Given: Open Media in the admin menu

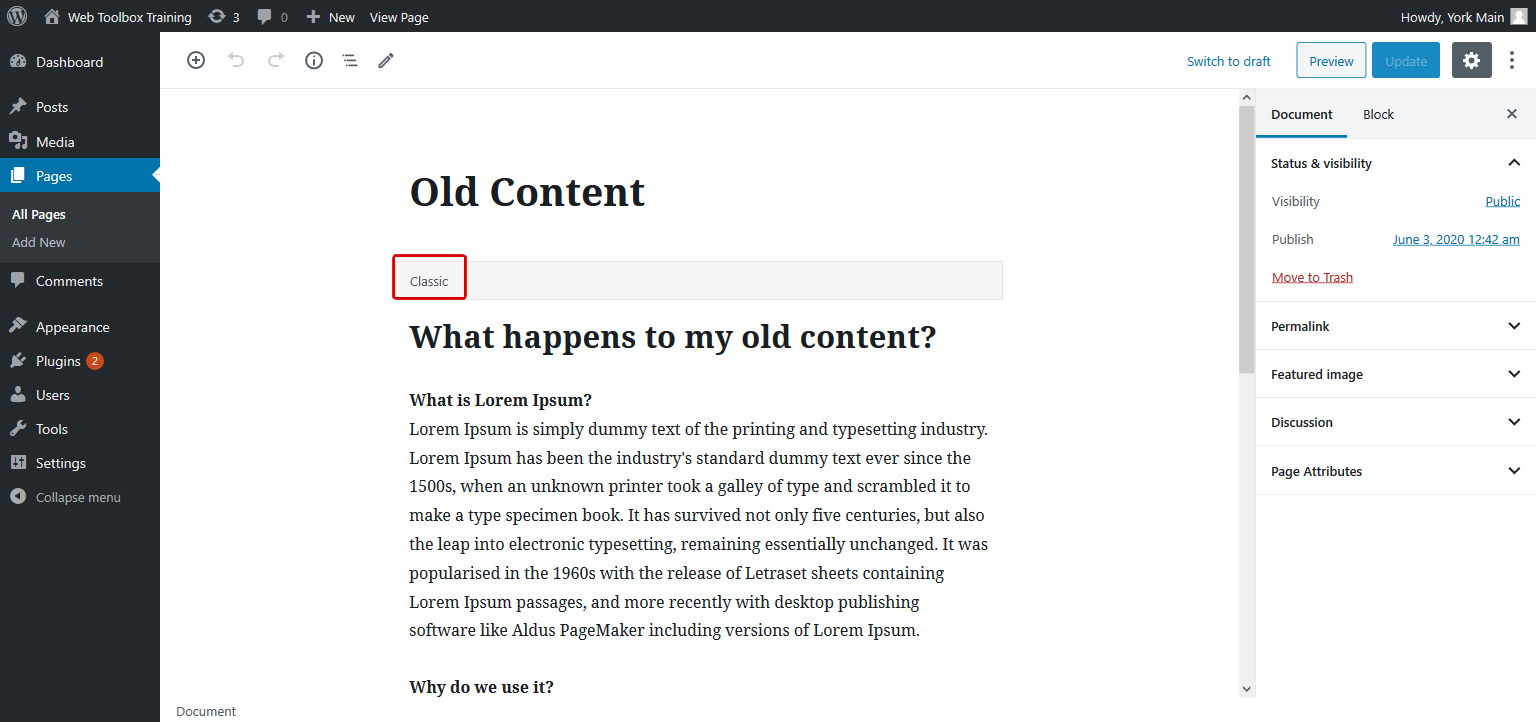Looking at the screenshot, I should click(x=80, y=142).
